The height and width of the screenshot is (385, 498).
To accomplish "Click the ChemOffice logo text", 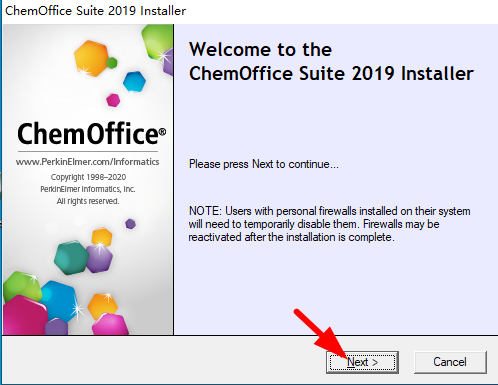I will pyautogui.click(x=88, y=134).
